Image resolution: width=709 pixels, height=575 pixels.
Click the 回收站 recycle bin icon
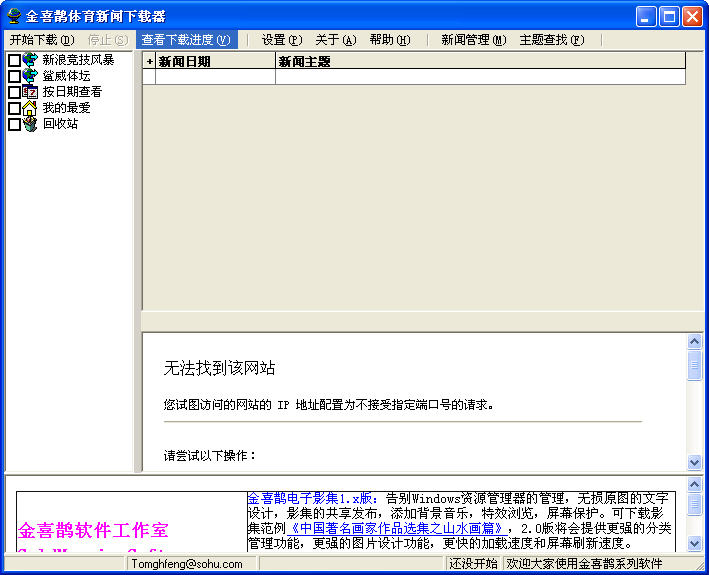coord(30,123)
